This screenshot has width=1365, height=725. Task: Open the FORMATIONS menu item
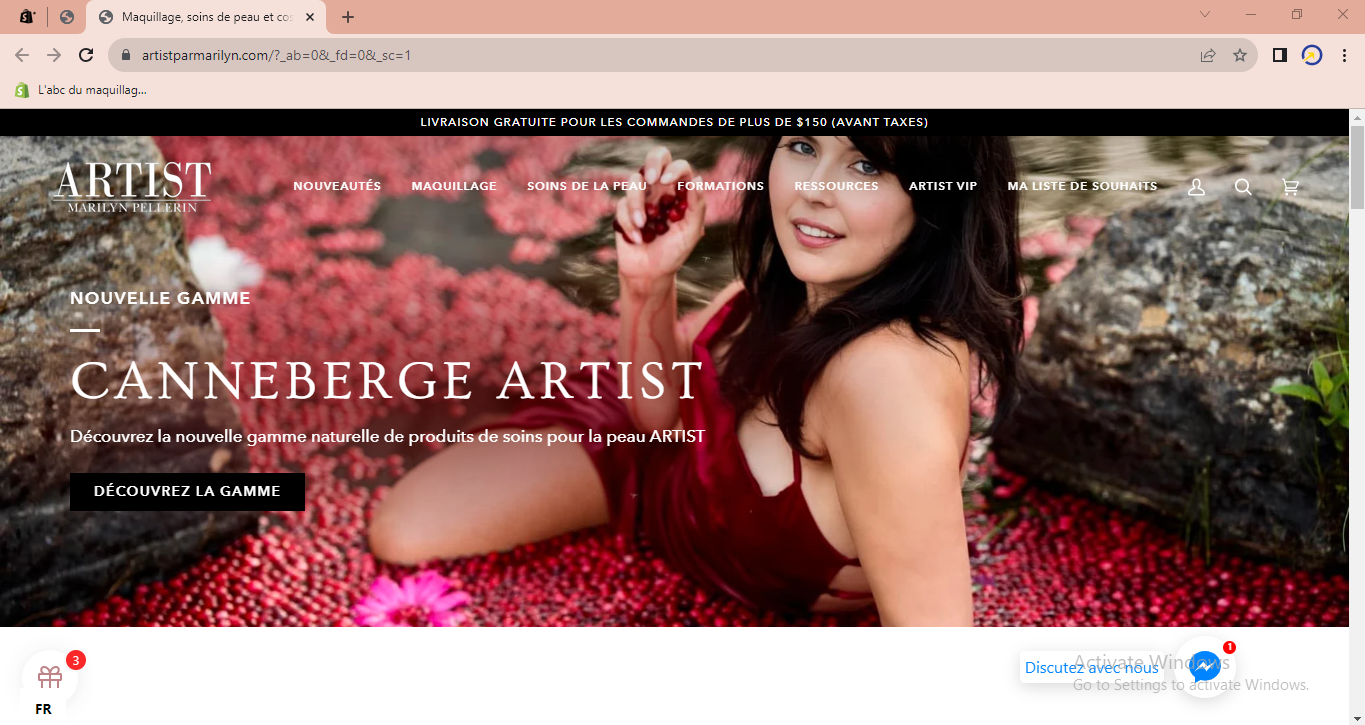(720, 186)
